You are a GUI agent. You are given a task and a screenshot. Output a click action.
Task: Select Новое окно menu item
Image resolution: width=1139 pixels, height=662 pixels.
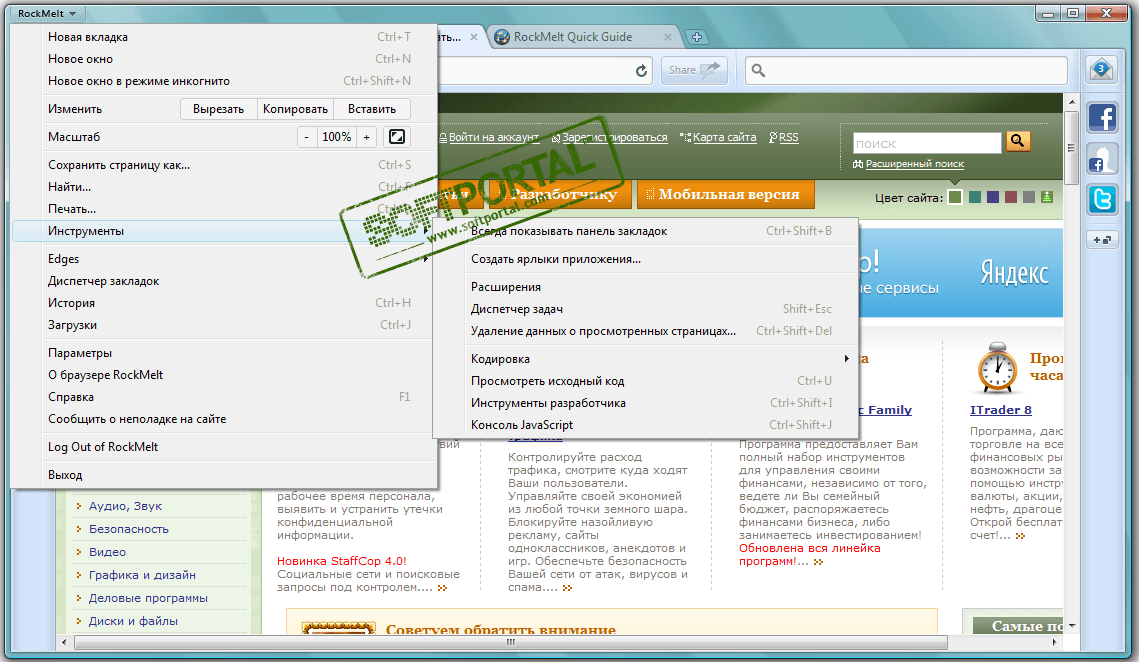click(x=225, y=59)
